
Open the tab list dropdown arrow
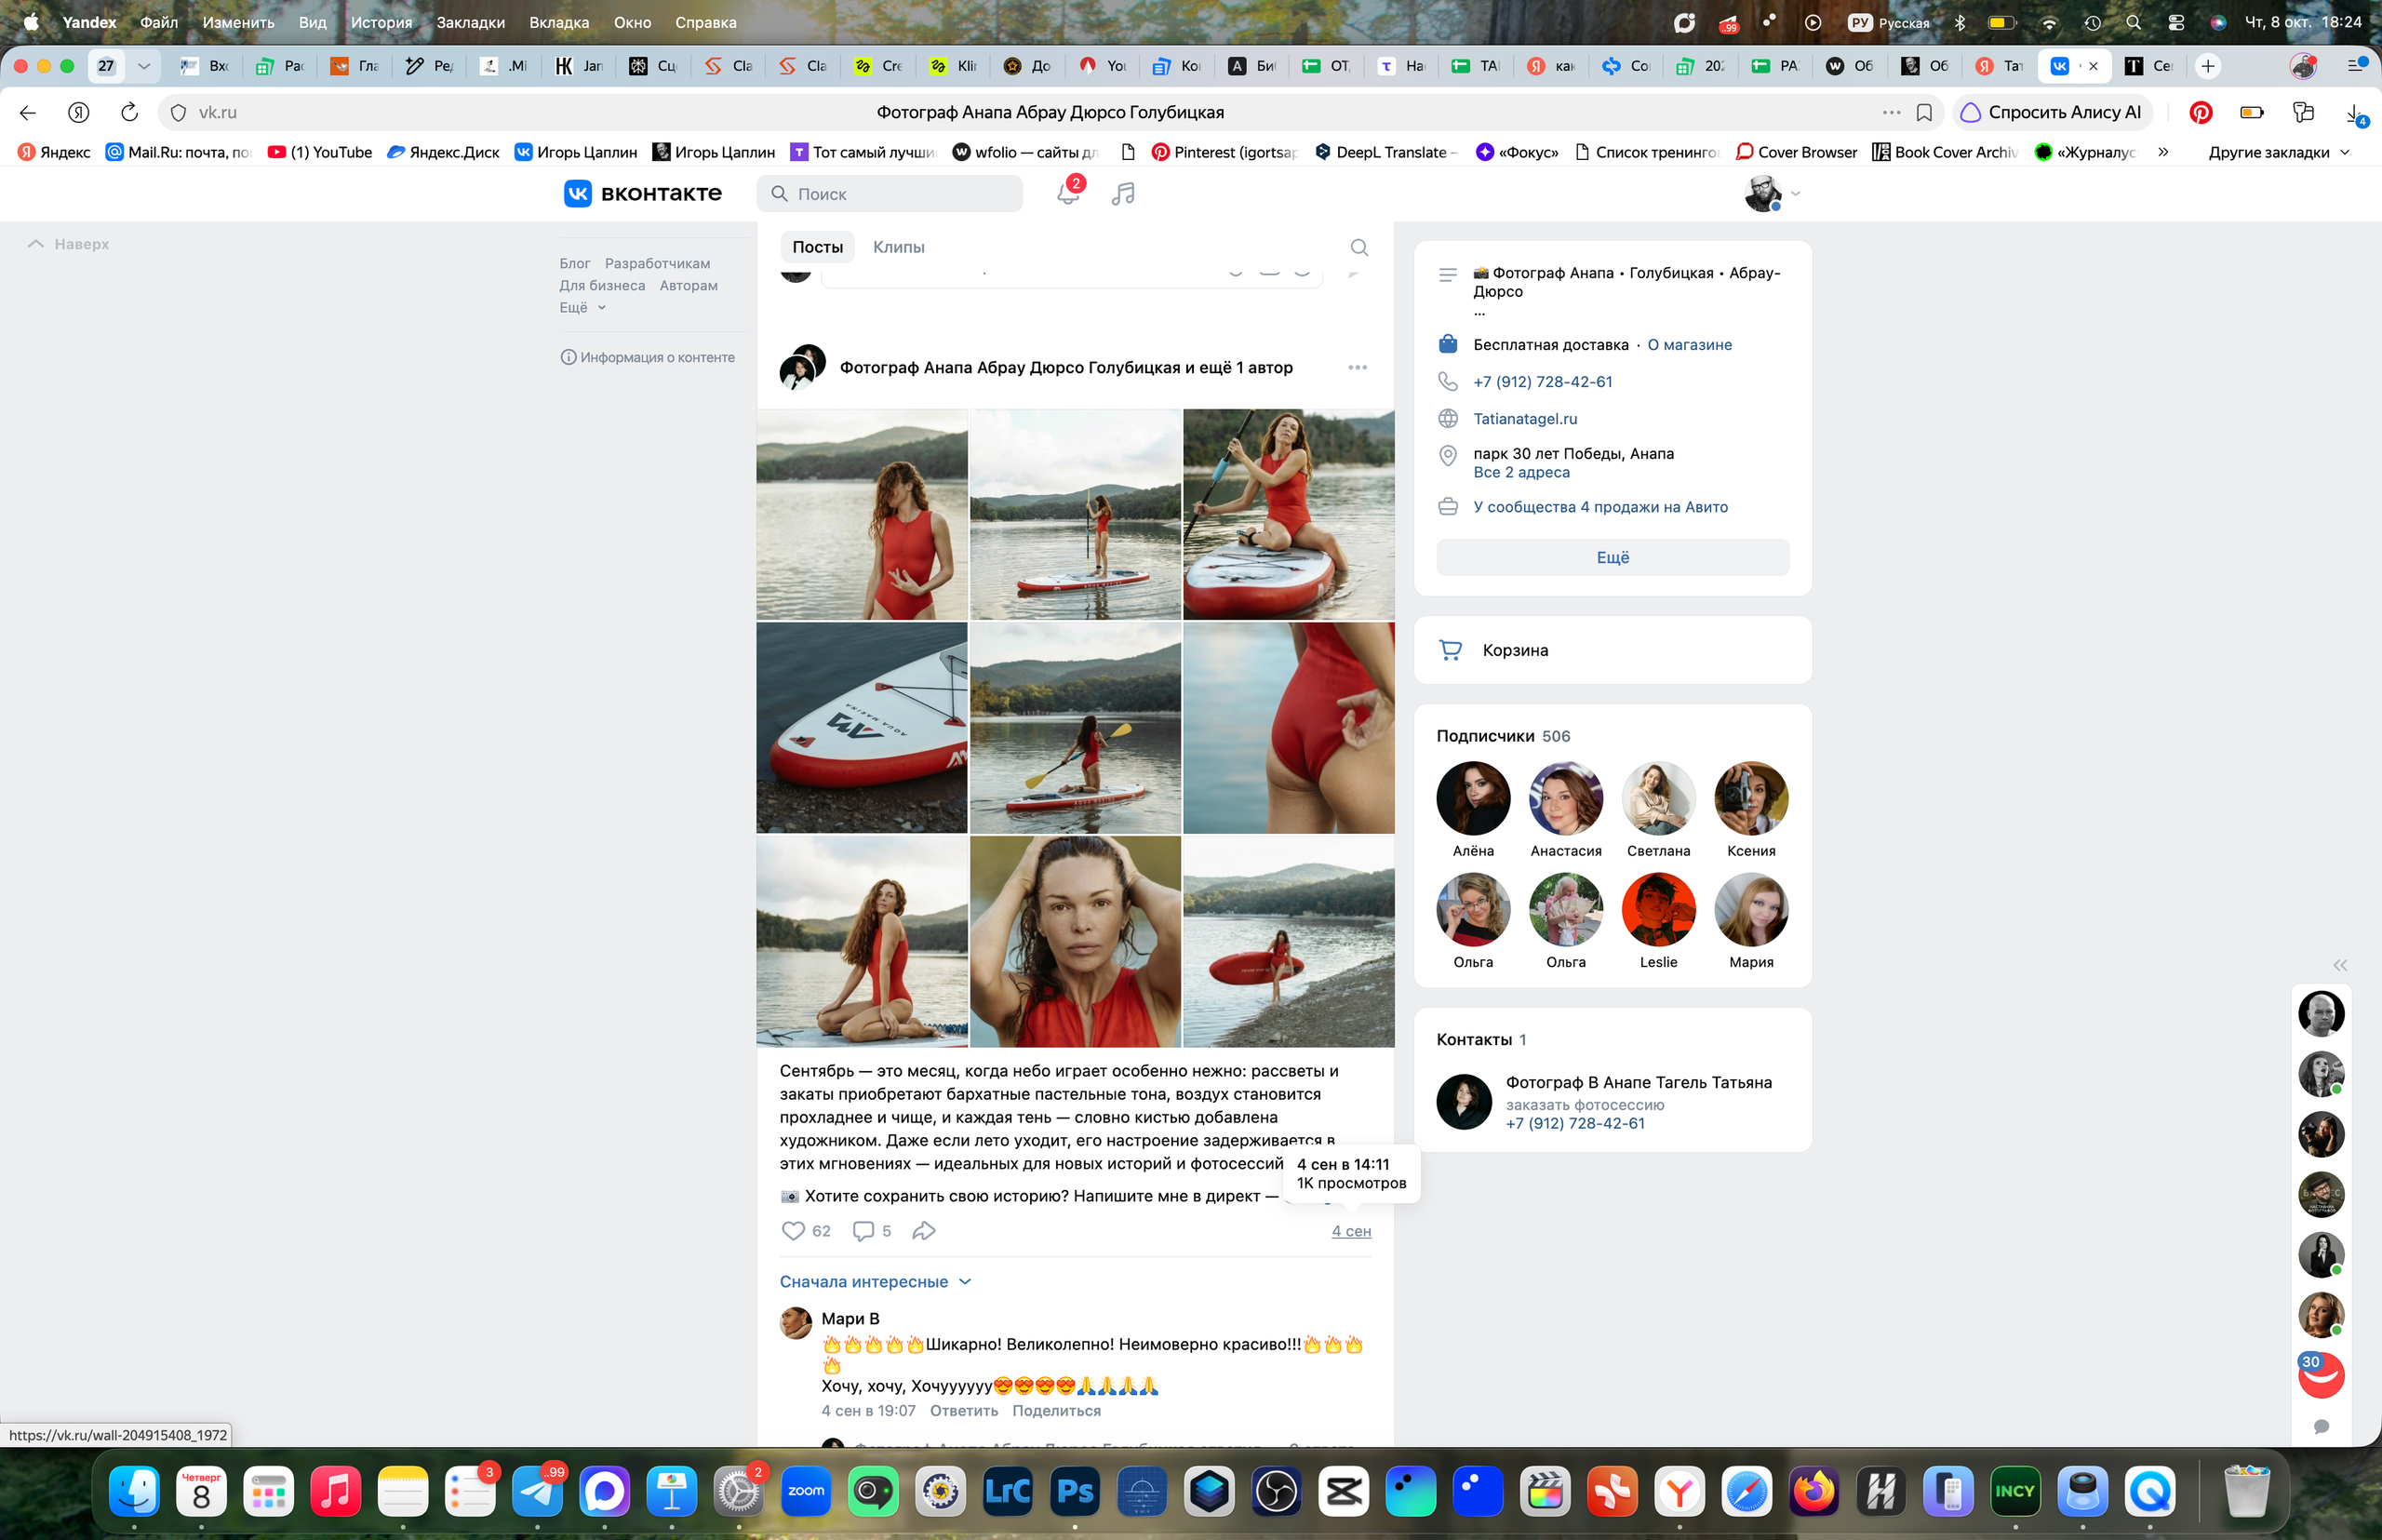(x=143, y=66)
